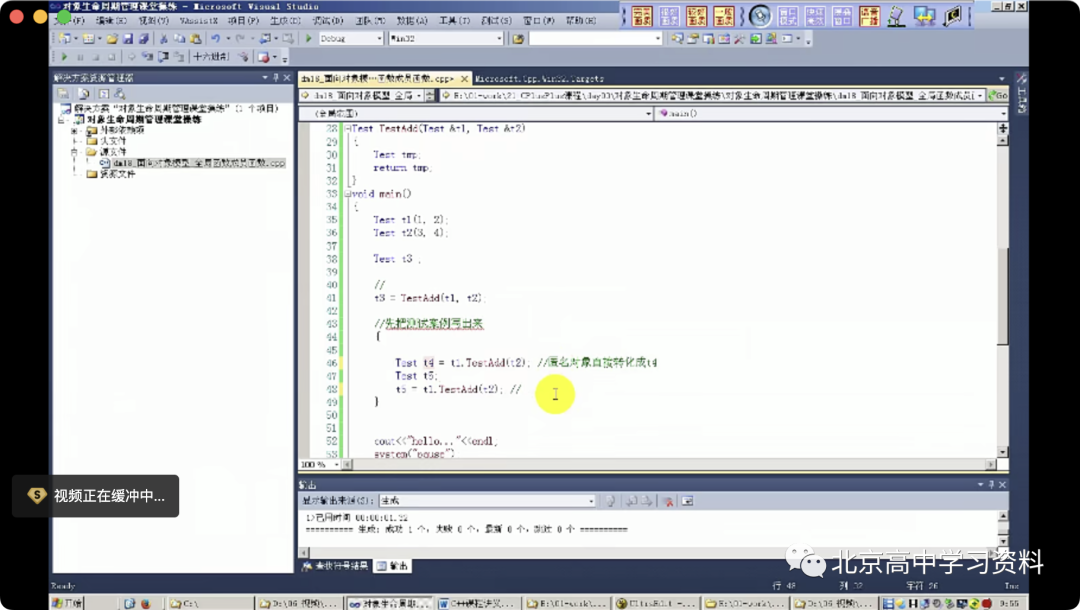Click the green Start Debugging arrow
Viewport: 1080px width, 610px height.
309,39
